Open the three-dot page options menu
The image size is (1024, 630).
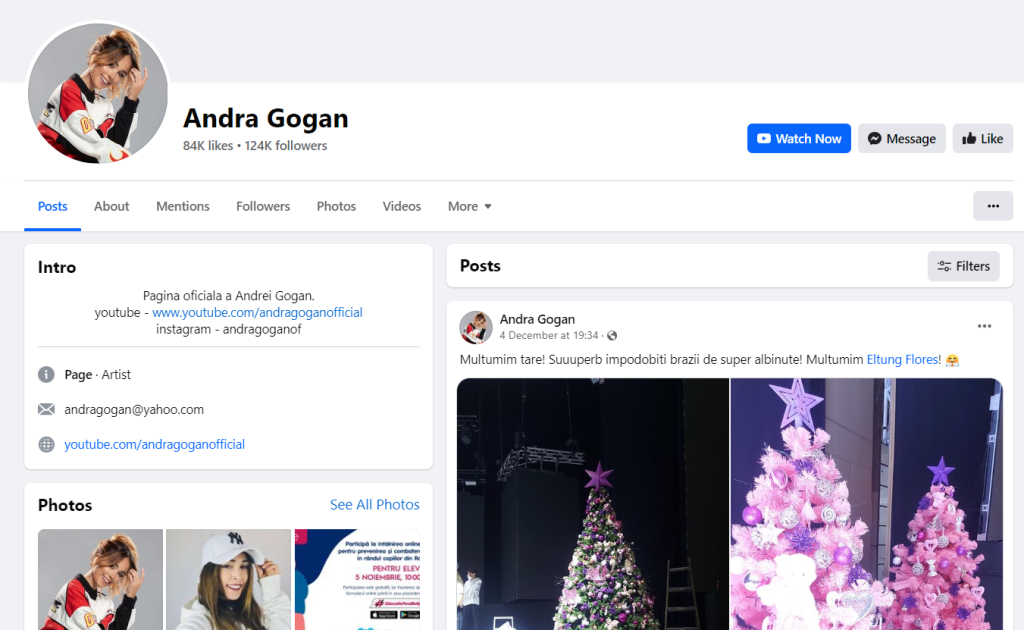(x=992, y=206)
